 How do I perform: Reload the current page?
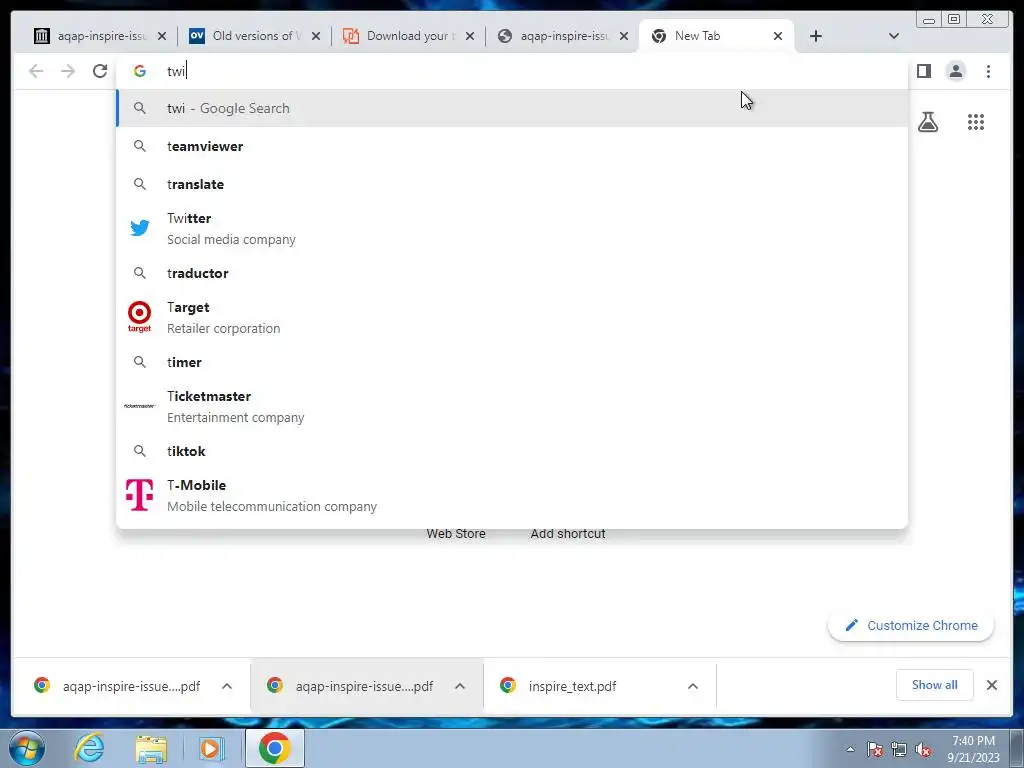coord(100,71)
